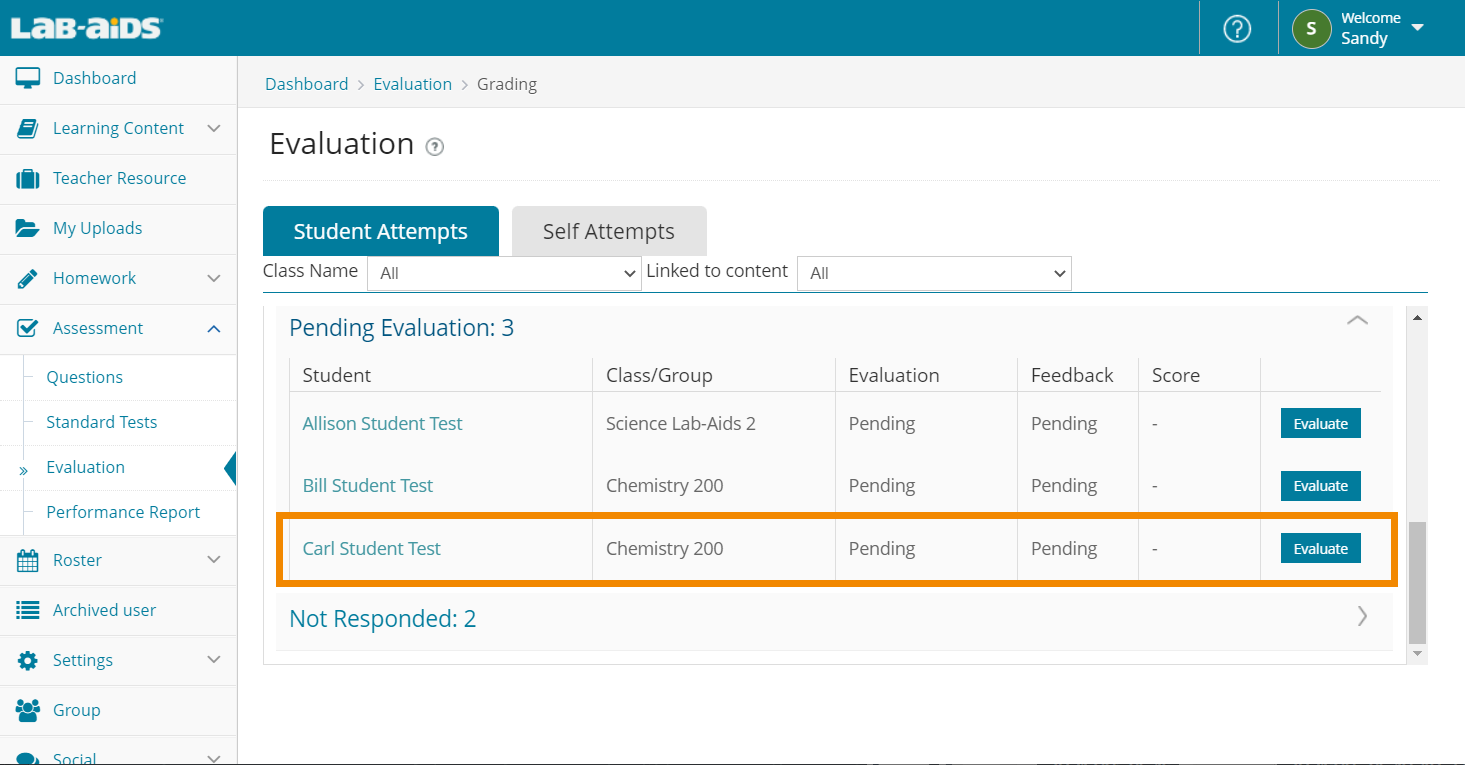1465x765 pixels.
Task: Expand the Not Responded section
Action: 1361,616
